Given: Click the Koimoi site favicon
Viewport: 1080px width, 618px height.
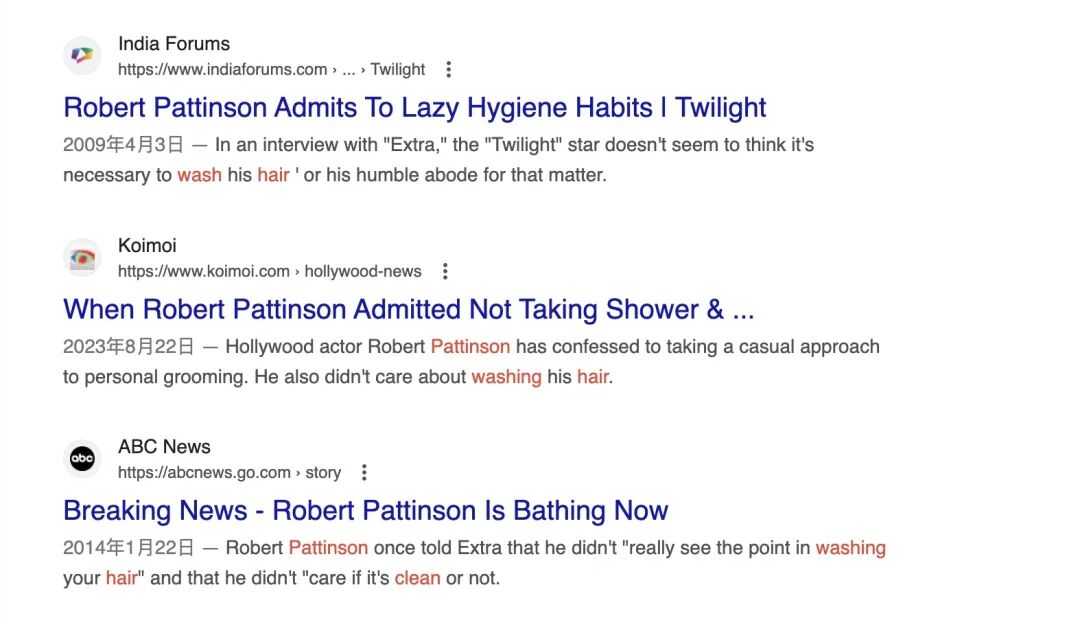Looking at the screenshot, I should click(82, 258).
